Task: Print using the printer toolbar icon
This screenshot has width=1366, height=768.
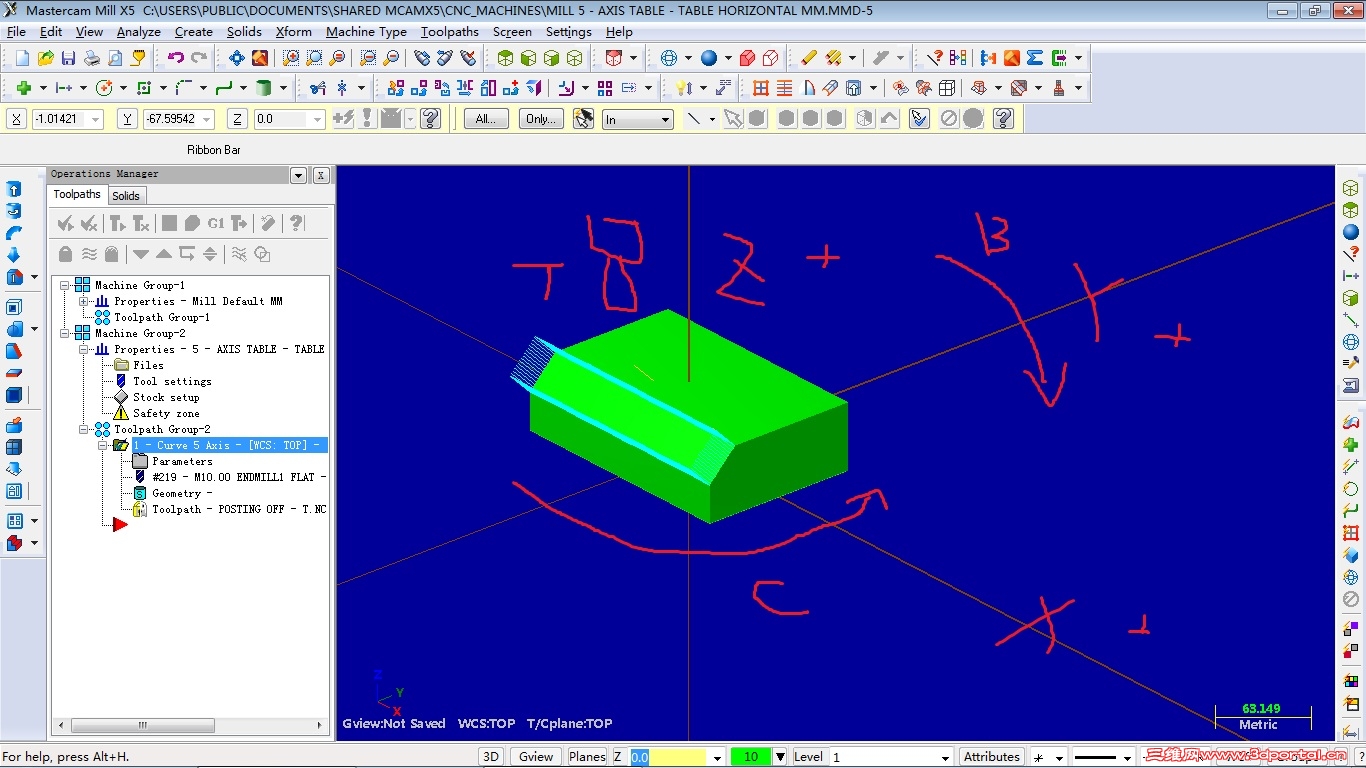Action: tap(92, 58)
